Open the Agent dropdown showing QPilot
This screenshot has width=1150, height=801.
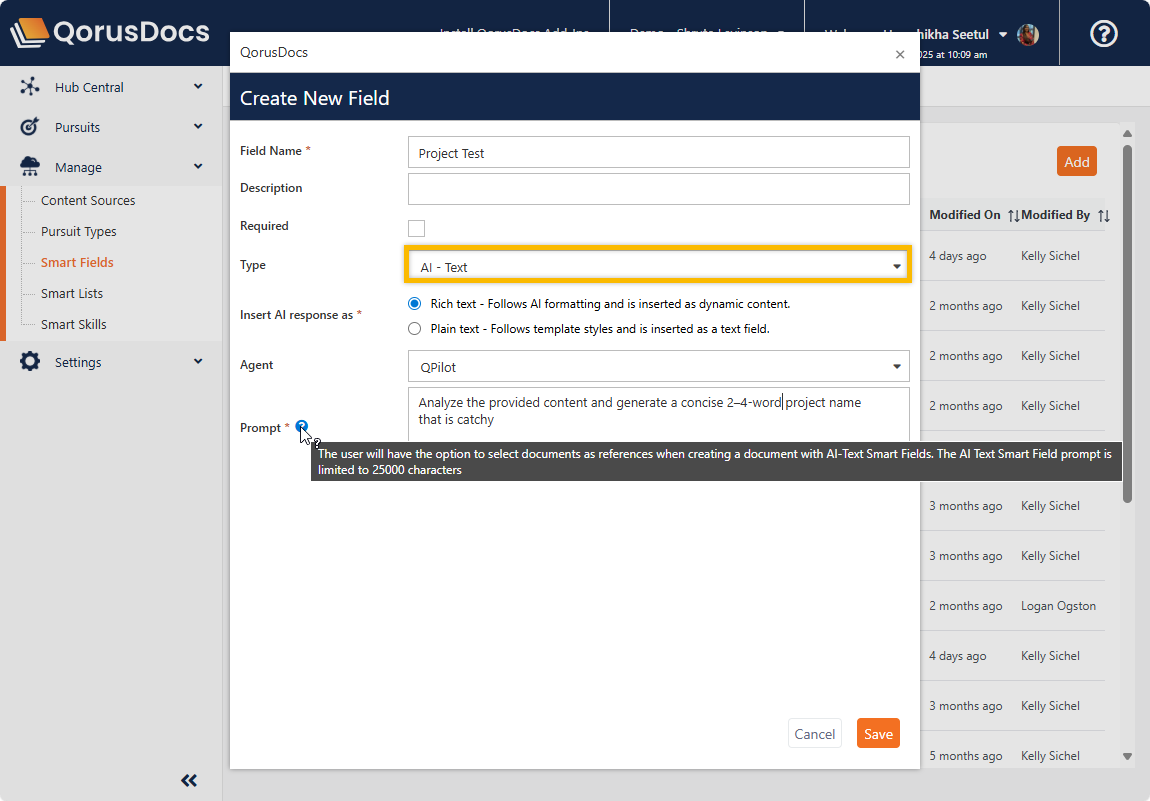(x=659, y=366)
